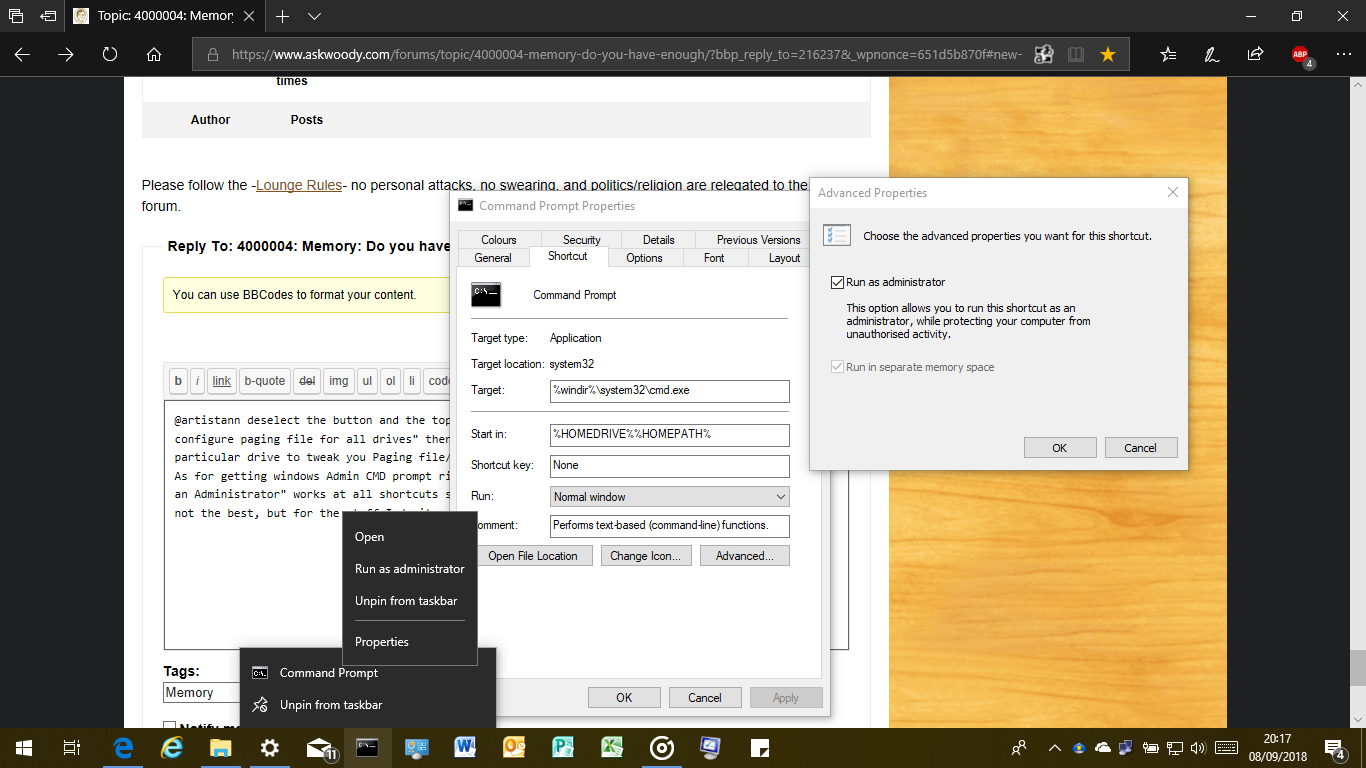The height and width of the screenshot is (768, 1366).
Task: Tick the Notify me checkbox below Tags
Action: point(169,727)
